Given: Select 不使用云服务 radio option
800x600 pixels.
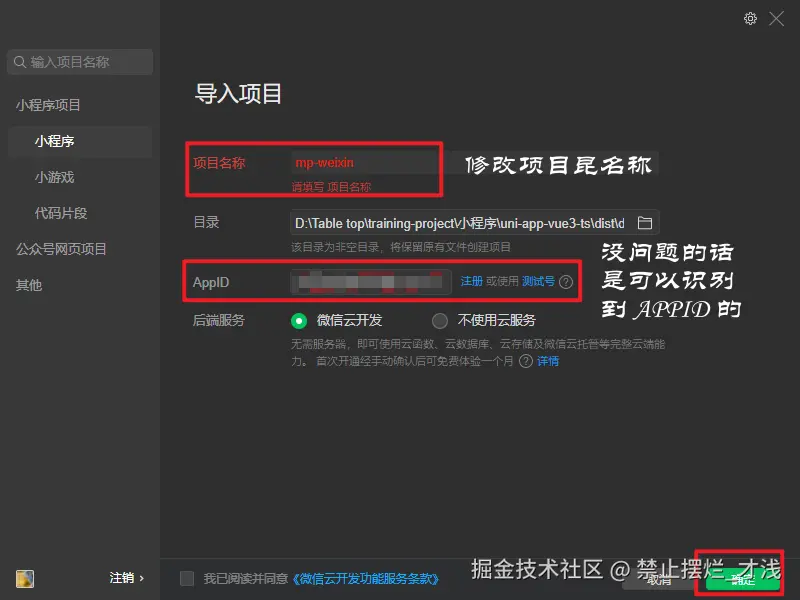Looking at the screenshot, I should (440, 320).
